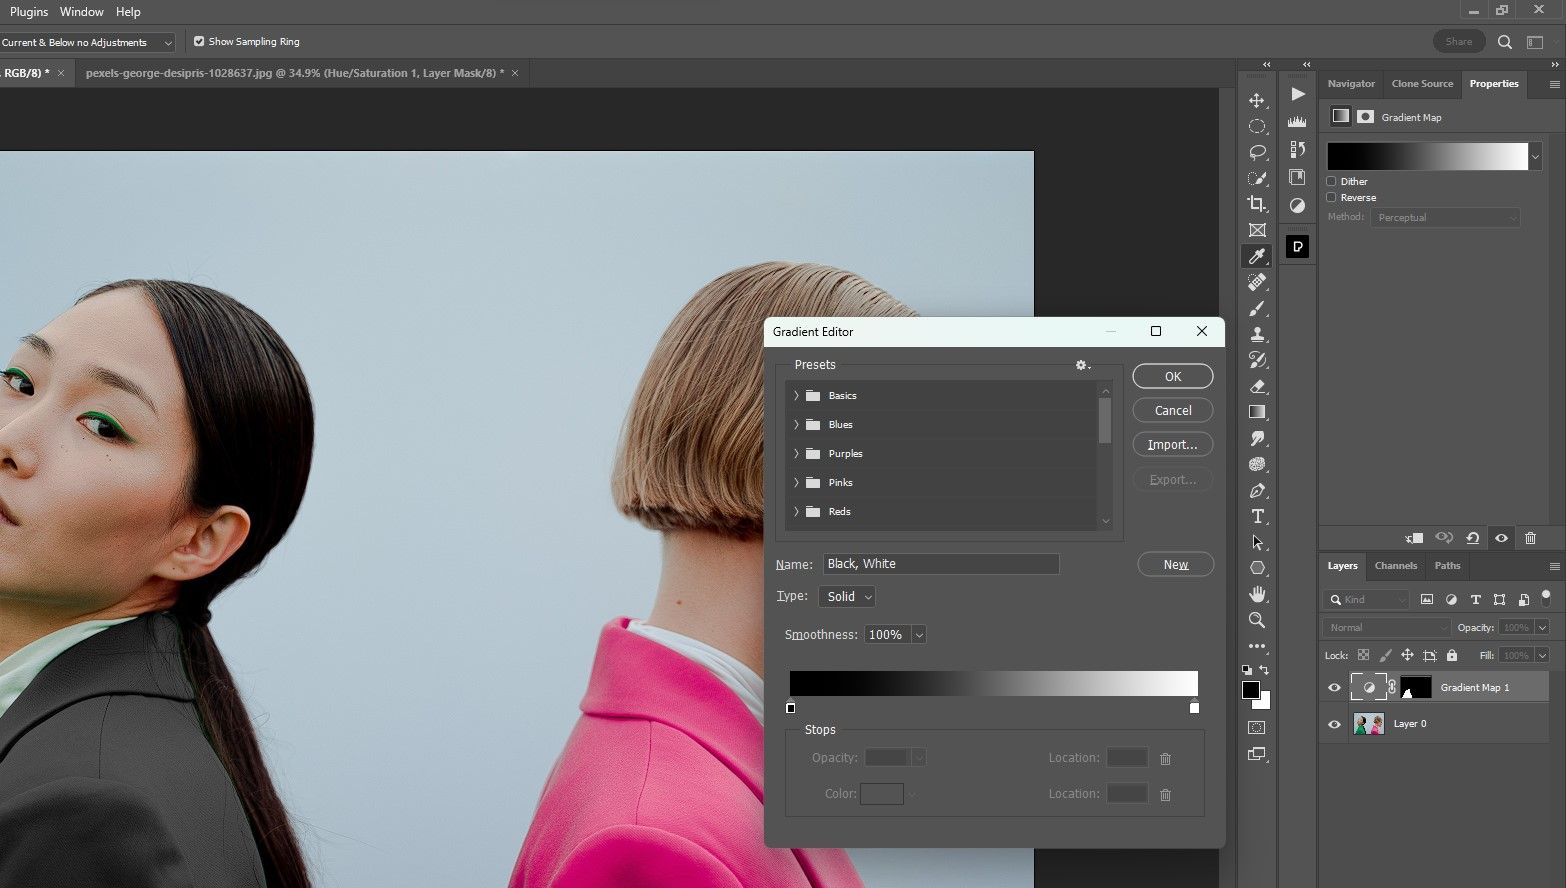Delete the adjustment layer via Properties trash icon
Screen dimensions: 1566x888
1530,538
